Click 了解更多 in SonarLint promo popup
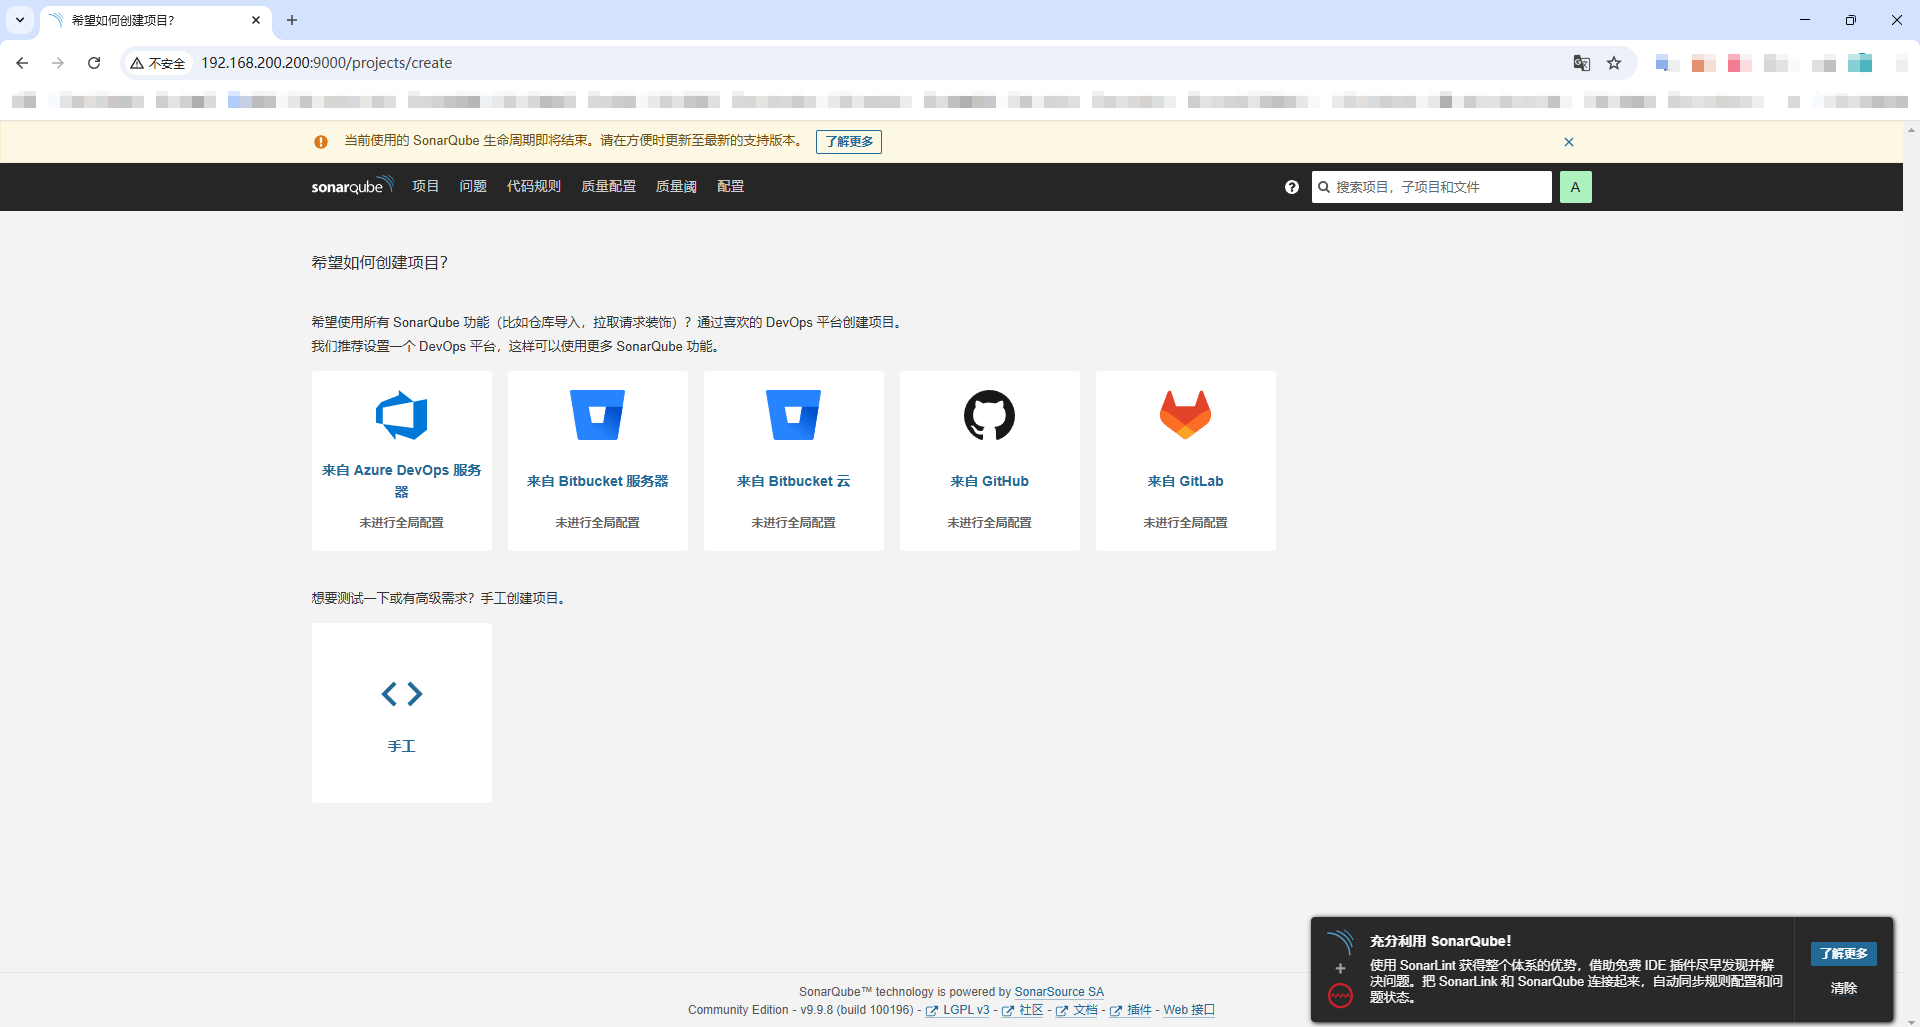1920x1027 pixels. 1844,954
